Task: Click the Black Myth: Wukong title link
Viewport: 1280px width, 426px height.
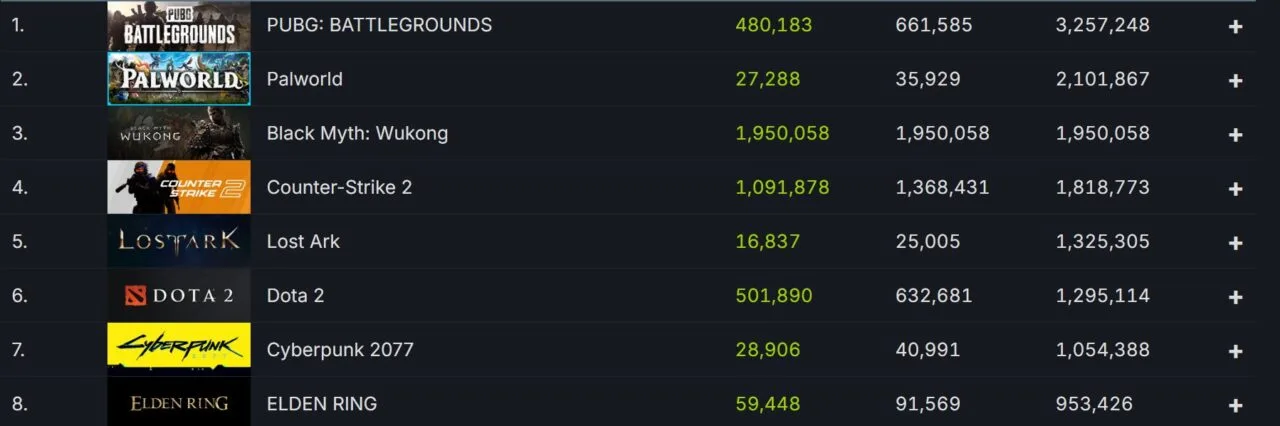Action: (x=357, y=133)
